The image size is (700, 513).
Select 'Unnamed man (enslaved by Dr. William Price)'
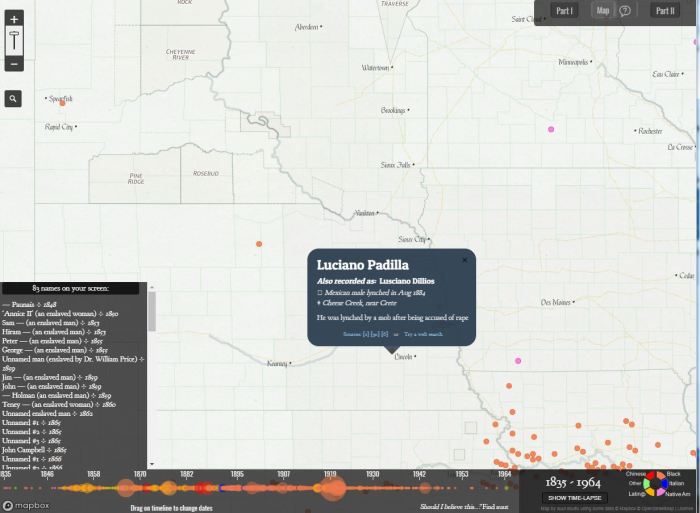pos(73,363)
